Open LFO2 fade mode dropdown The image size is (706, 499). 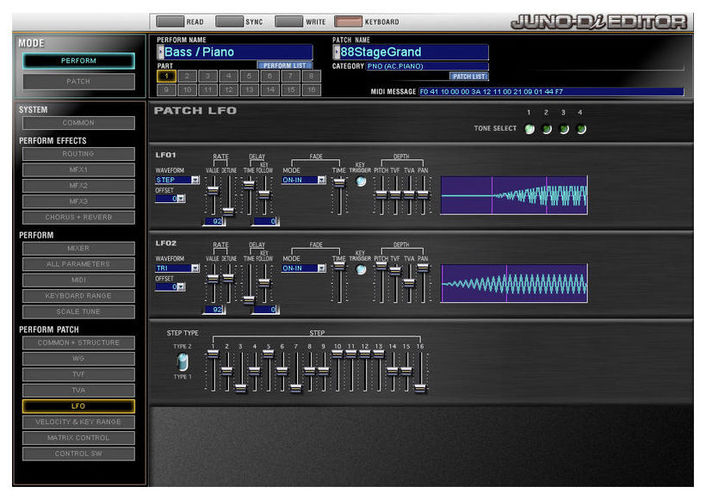point(321,268)
